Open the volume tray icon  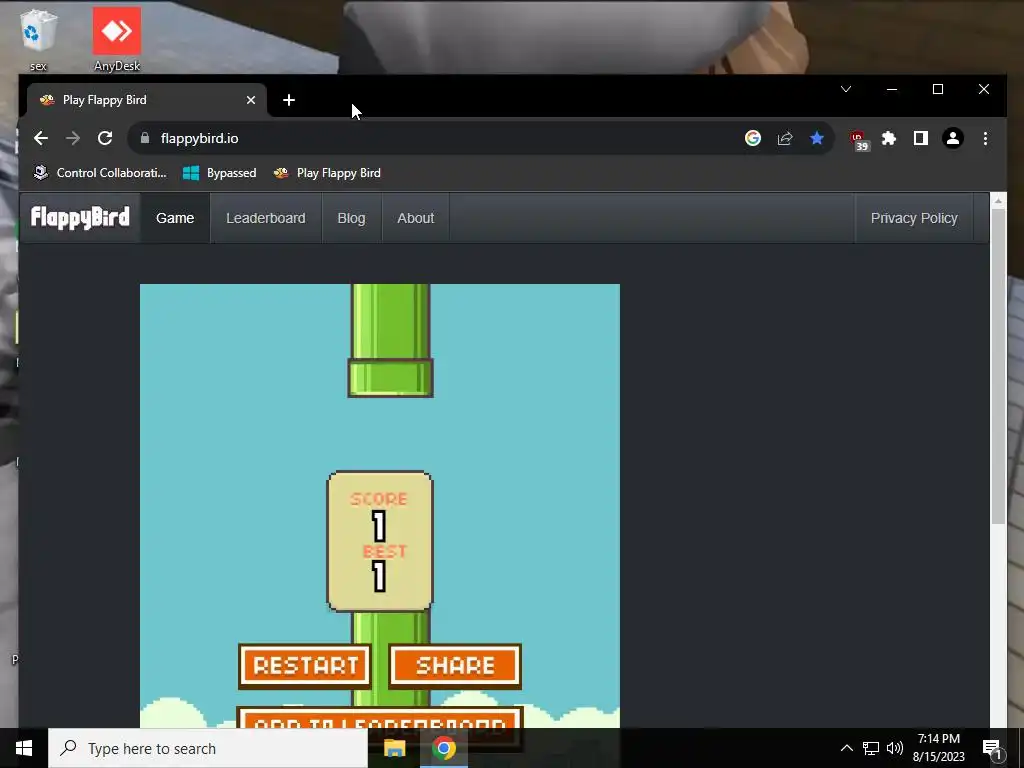click(x=895, y=748)
